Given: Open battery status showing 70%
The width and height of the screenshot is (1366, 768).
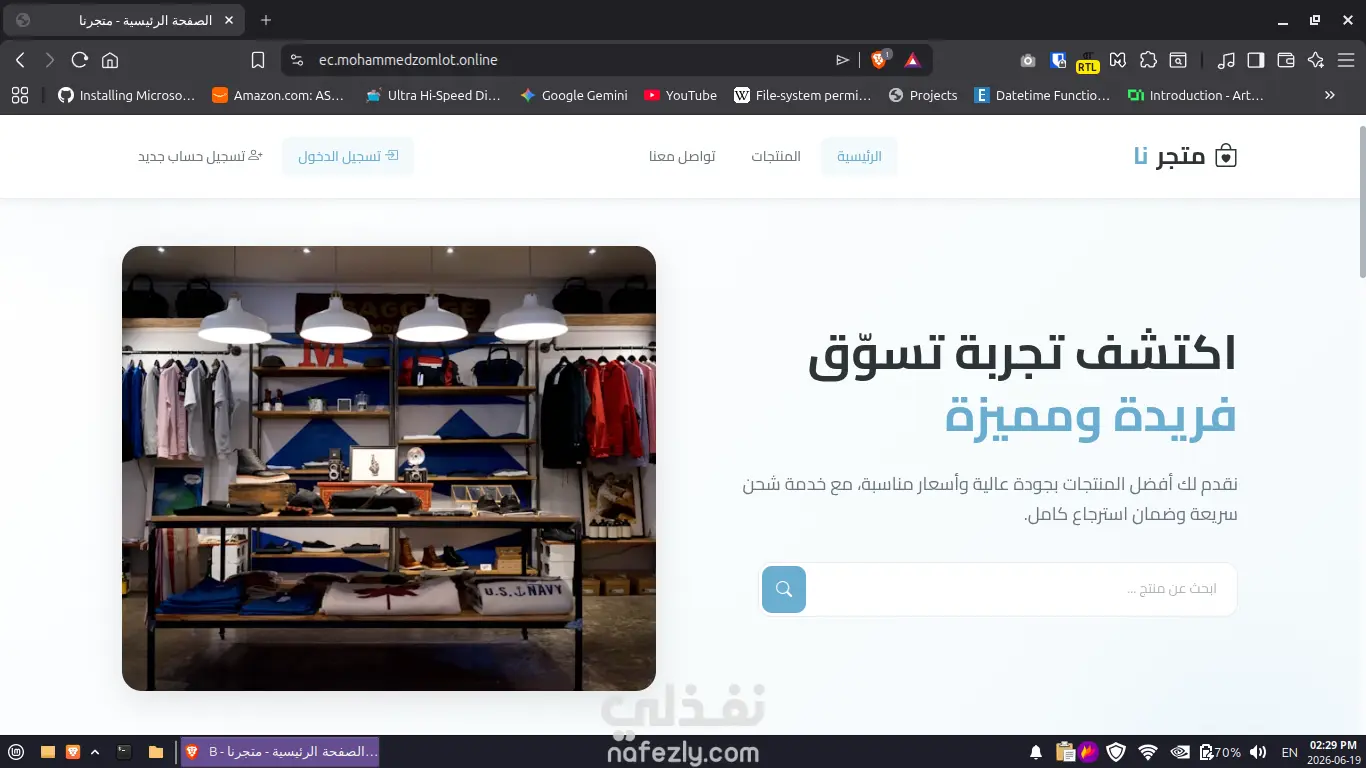Looking at the screenshot, I should [x=1220, y=752].
